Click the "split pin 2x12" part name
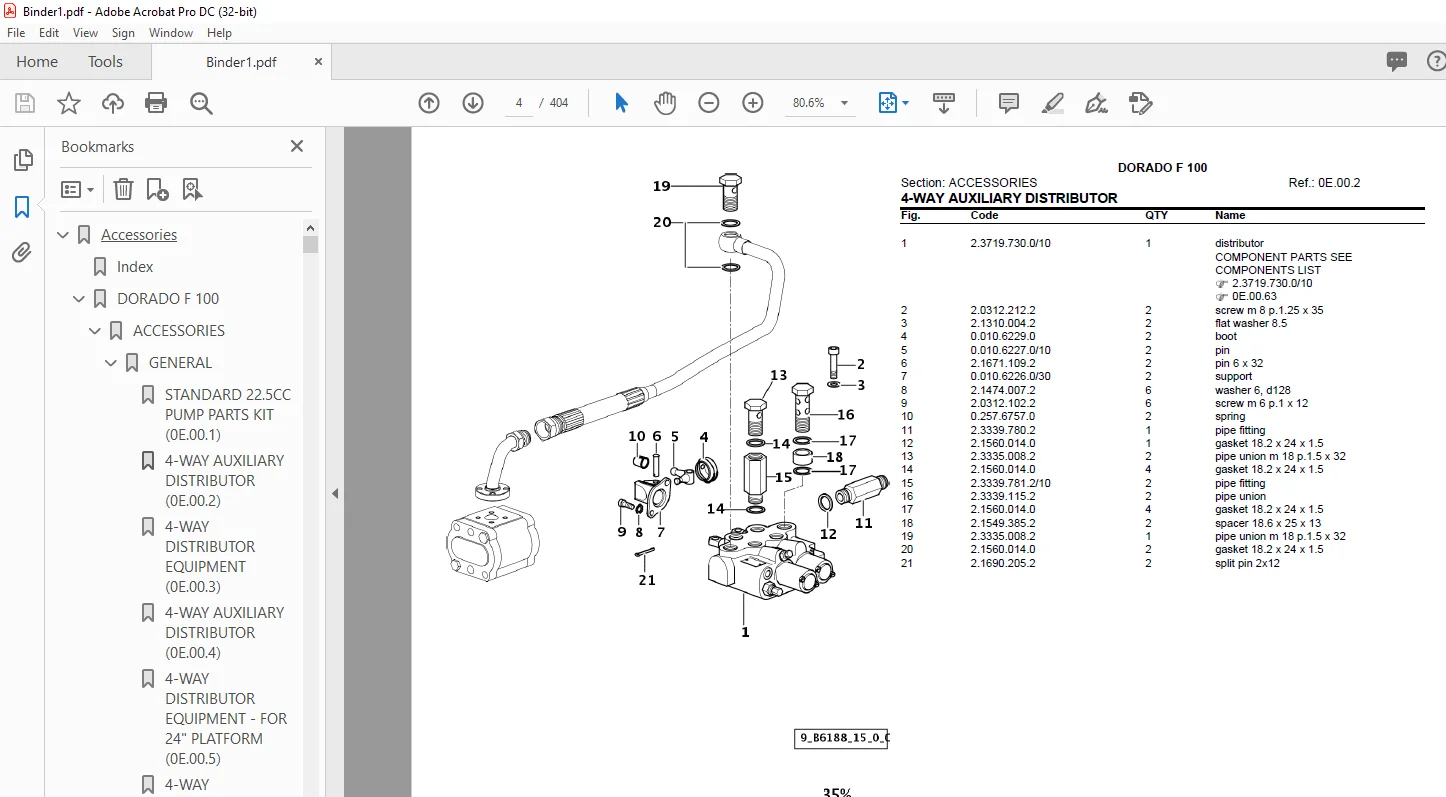The height and width of the screenshot is (797, 1446). [1247, 563]
